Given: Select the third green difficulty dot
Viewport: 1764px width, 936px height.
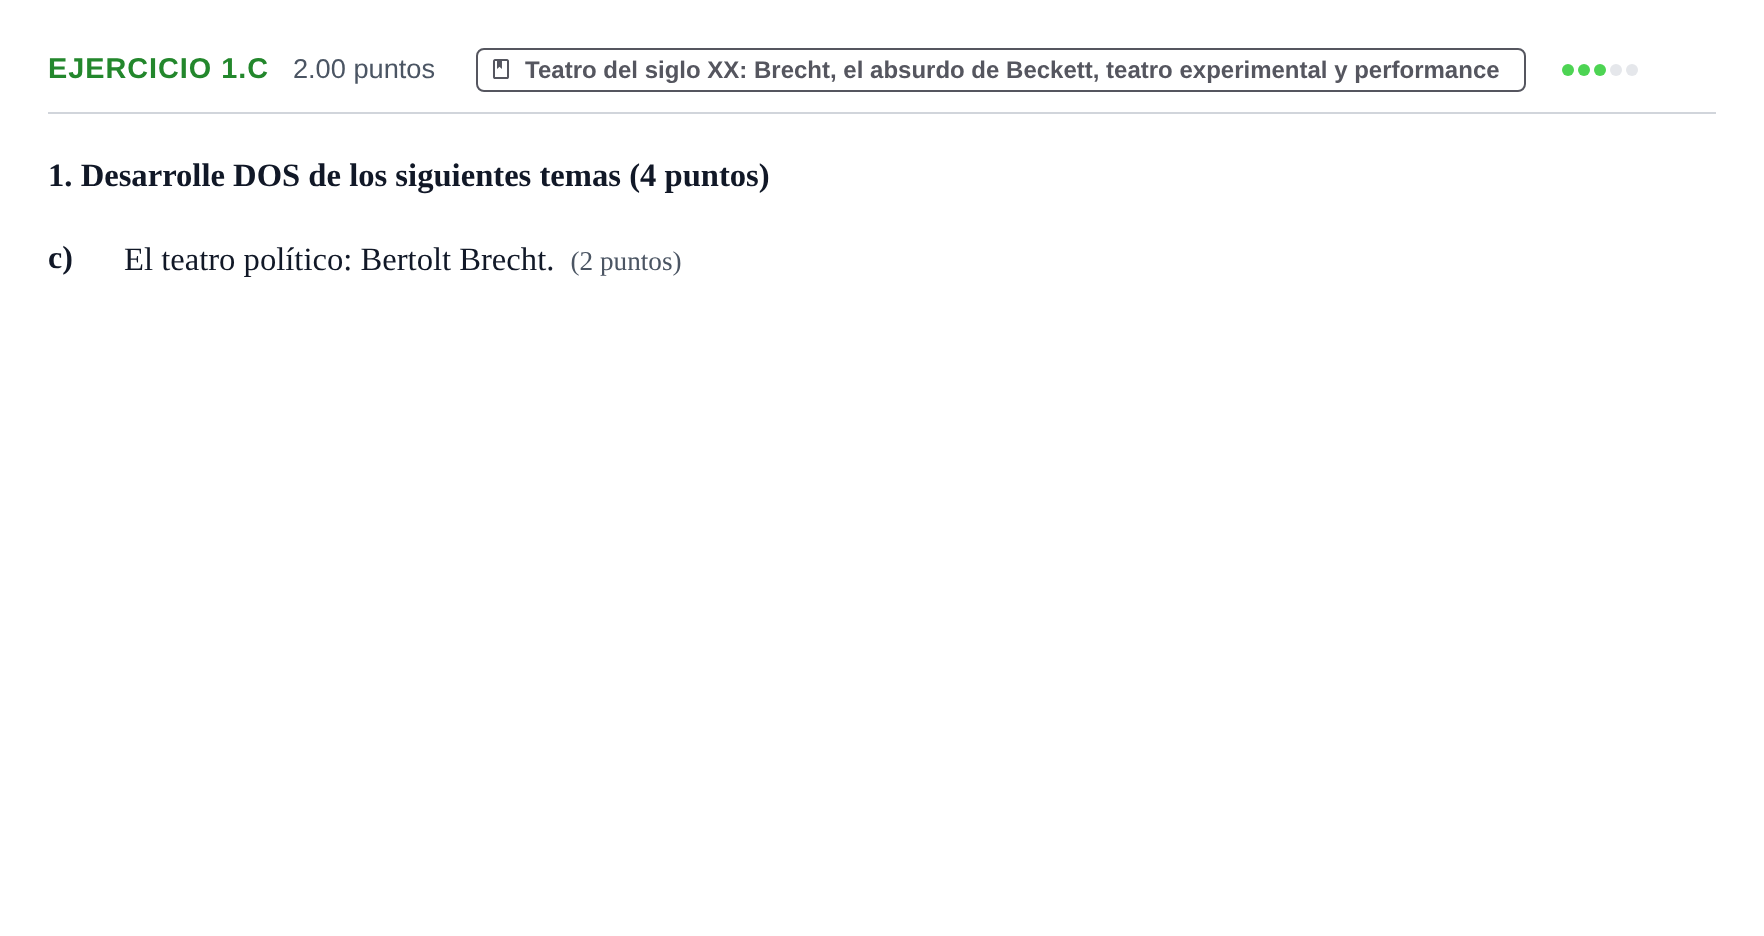Looking at the screenshot, I should click(x=1600, y=70).
